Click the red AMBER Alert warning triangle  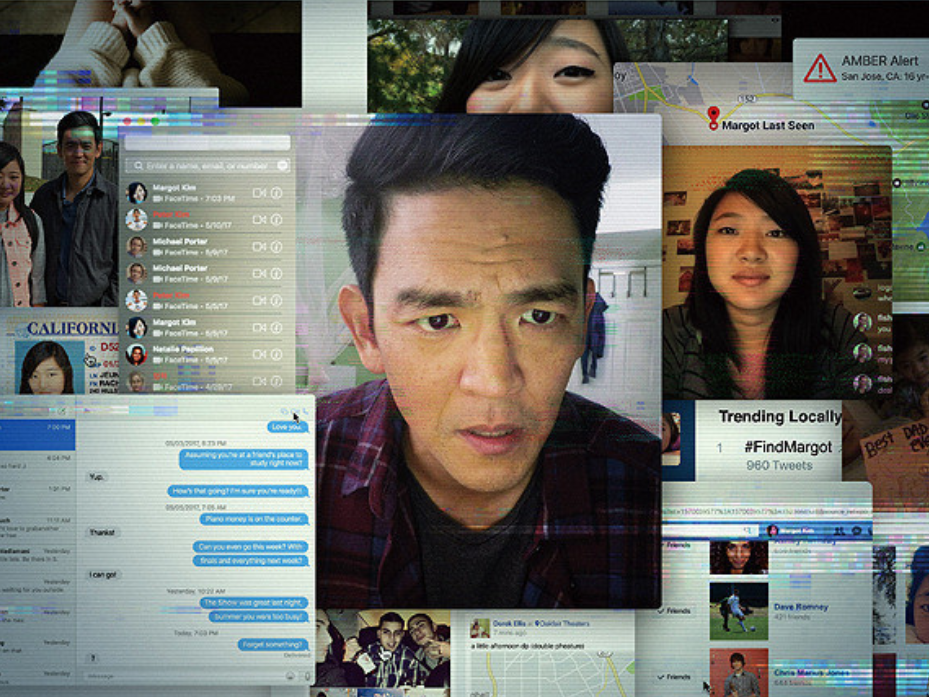tap(820, 69)
